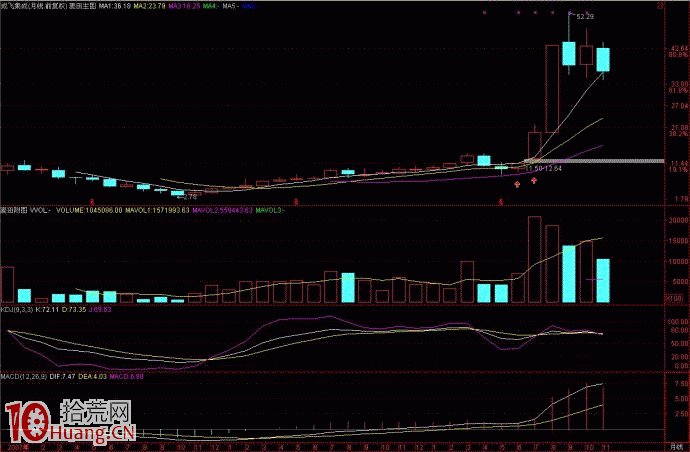Click the J value label in KDJ header
The image size is (690, 452).
pyautogui.click(x=101, y=310)
